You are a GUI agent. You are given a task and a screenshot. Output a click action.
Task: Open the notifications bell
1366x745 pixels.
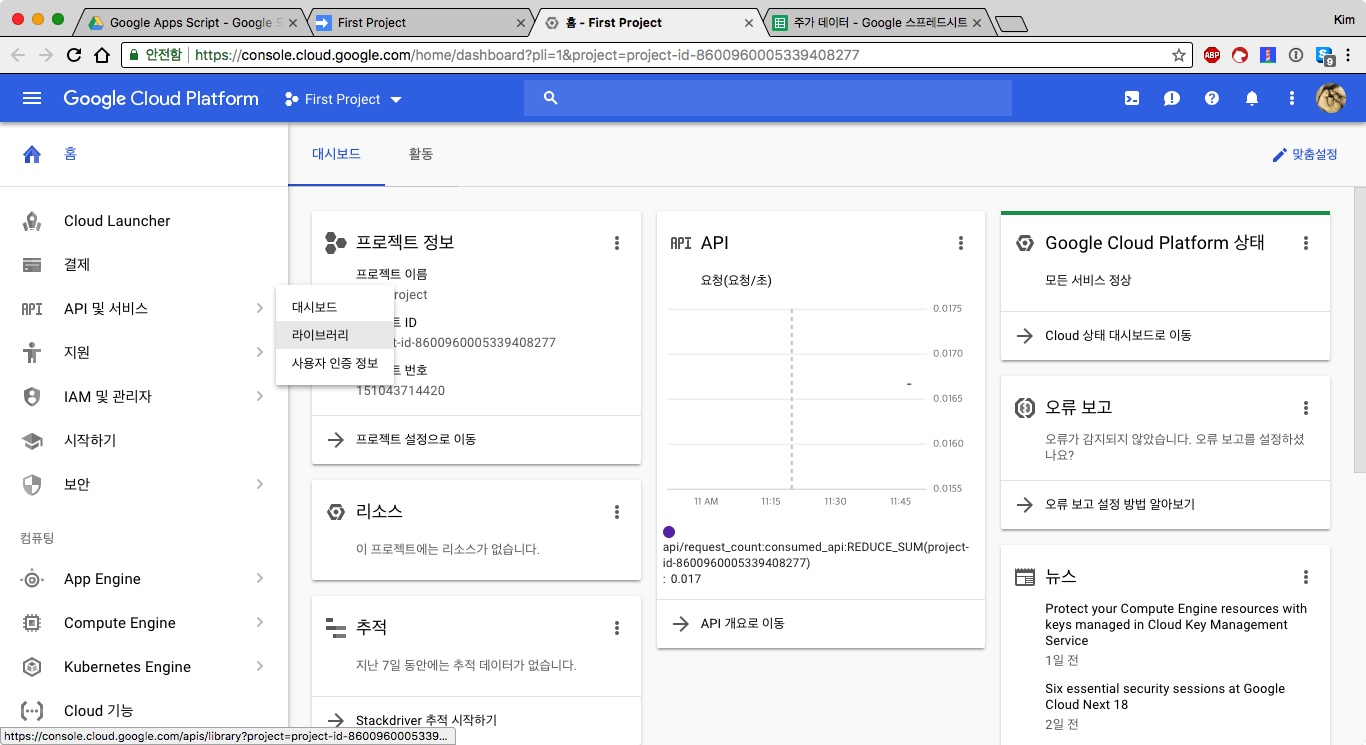pyautogui.click(x=1252, y=98)
